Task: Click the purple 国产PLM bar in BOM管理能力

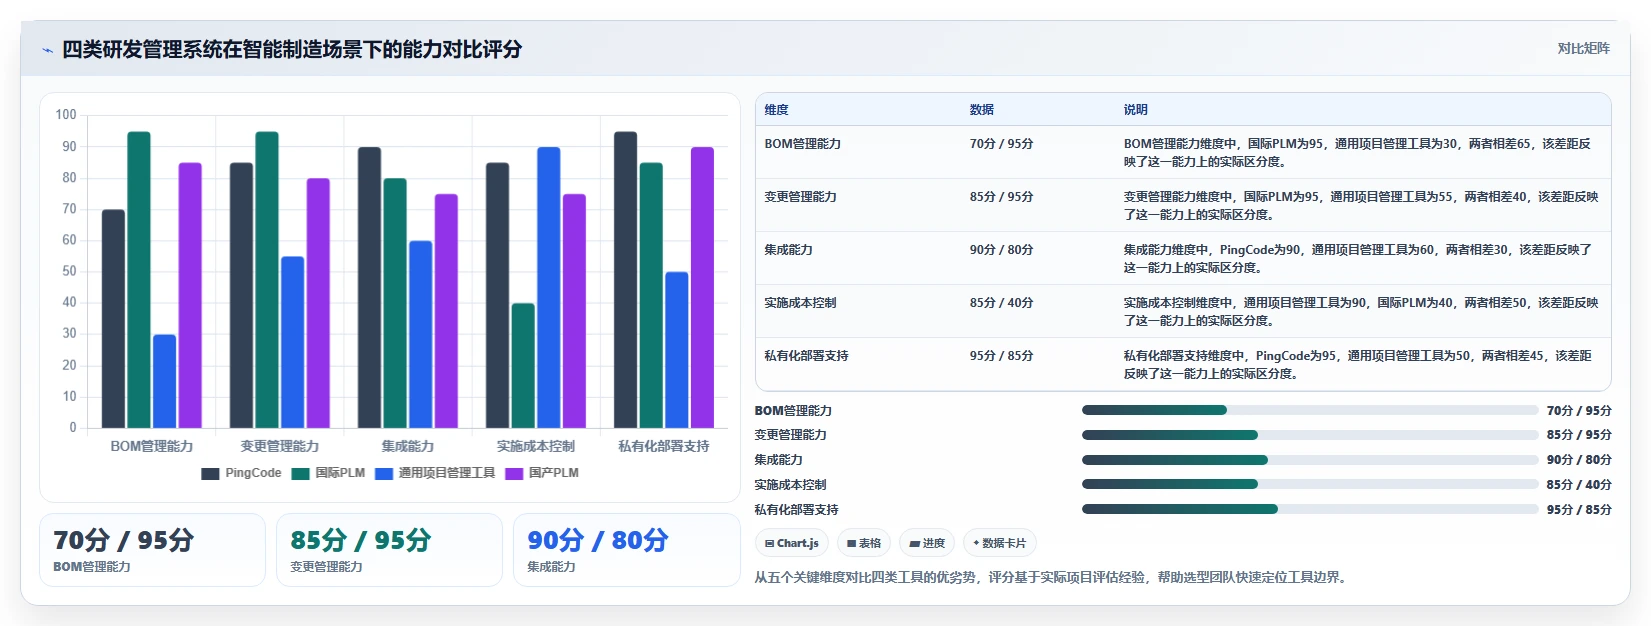Action: (190, 295)
